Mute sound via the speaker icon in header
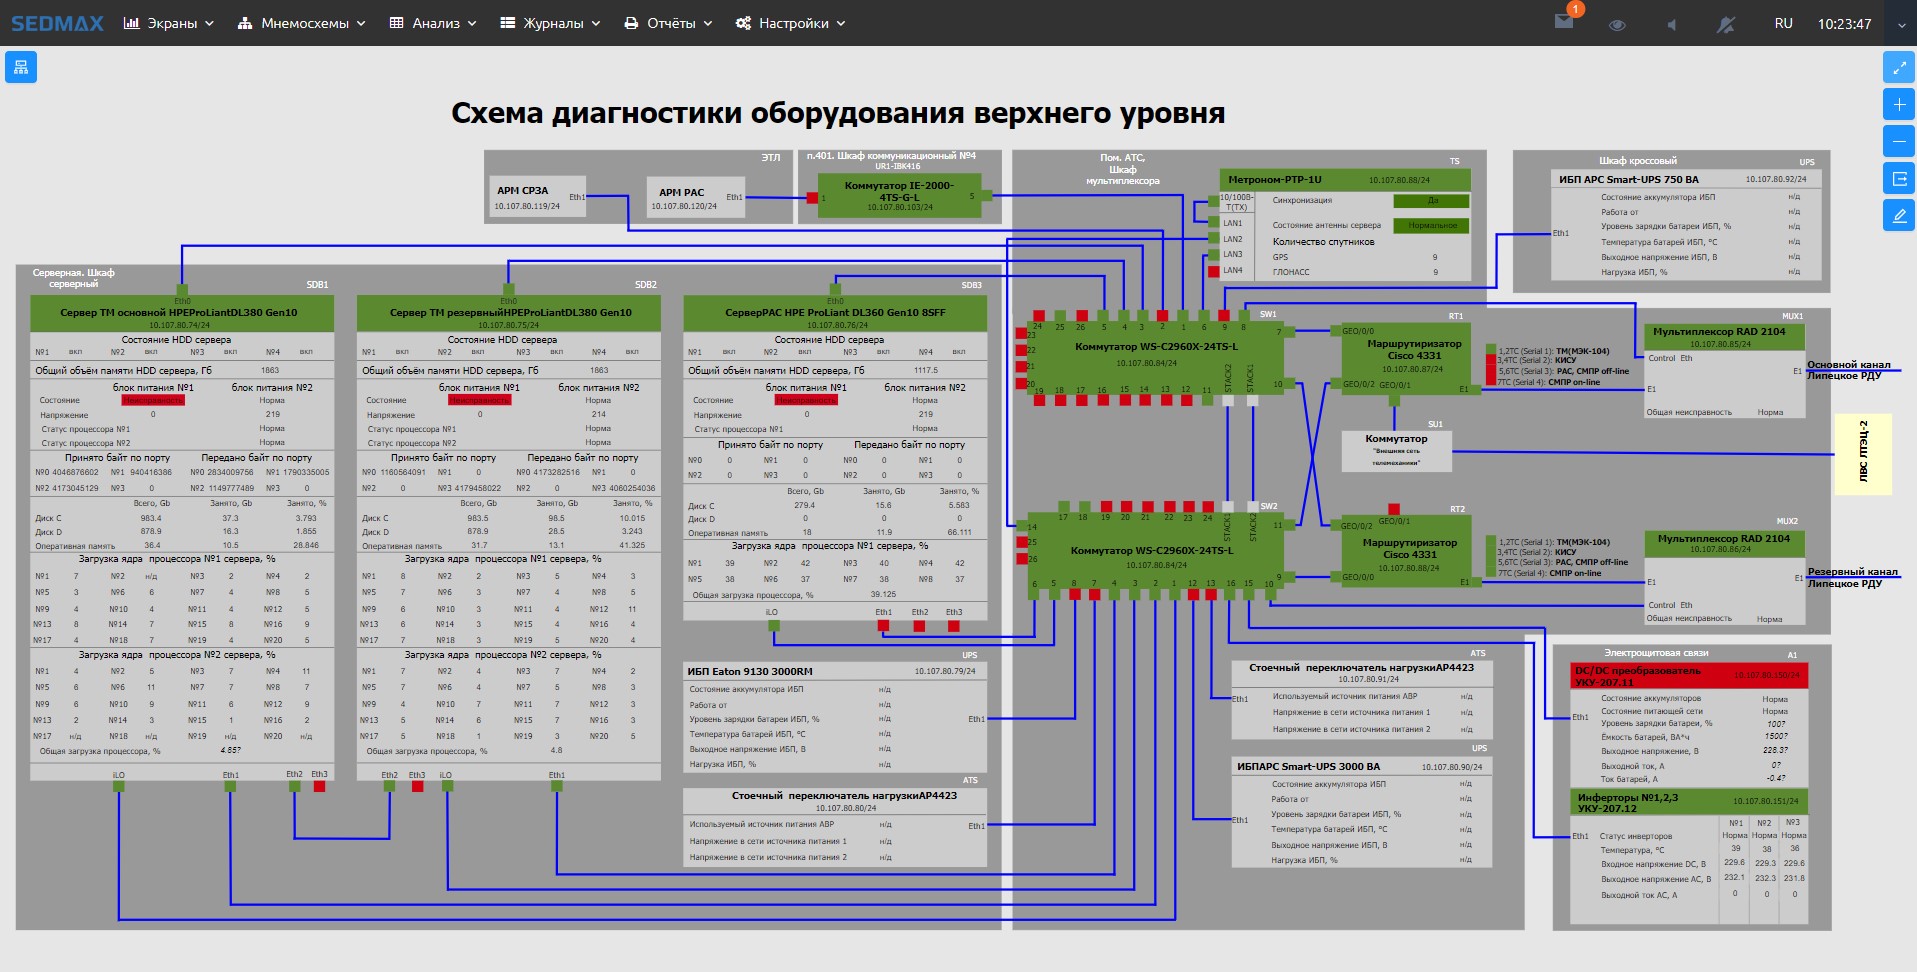The image size is (1917, 972). point(1672,22)
